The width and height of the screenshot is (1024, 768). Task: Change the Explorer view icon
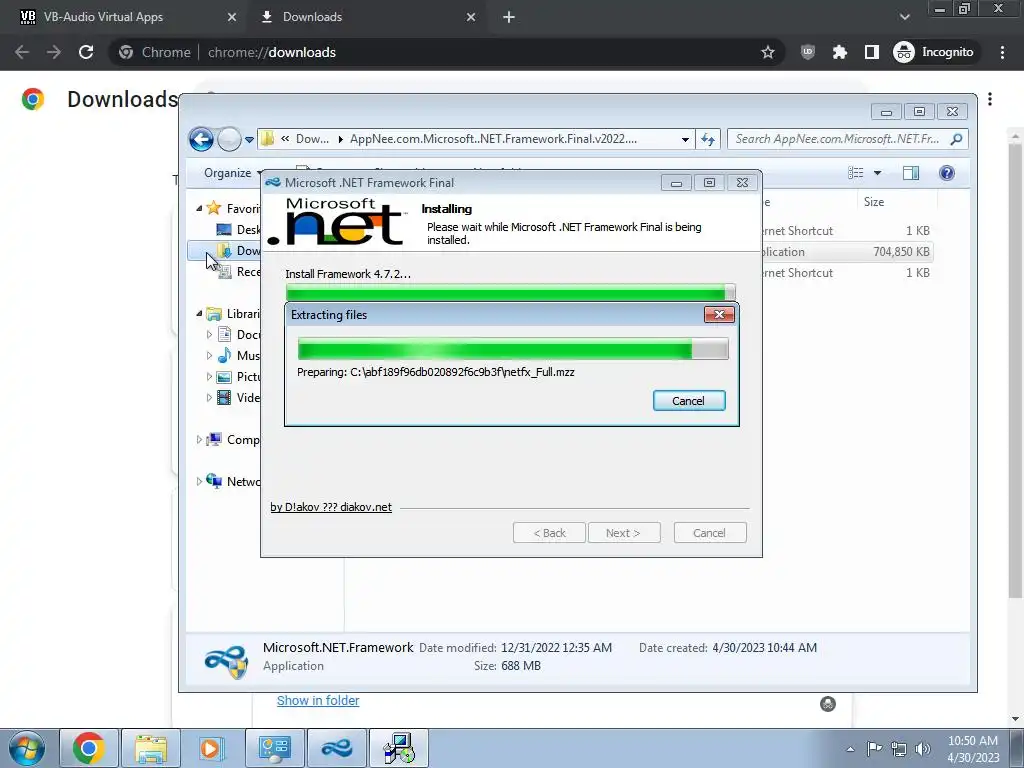coord(856,173)
